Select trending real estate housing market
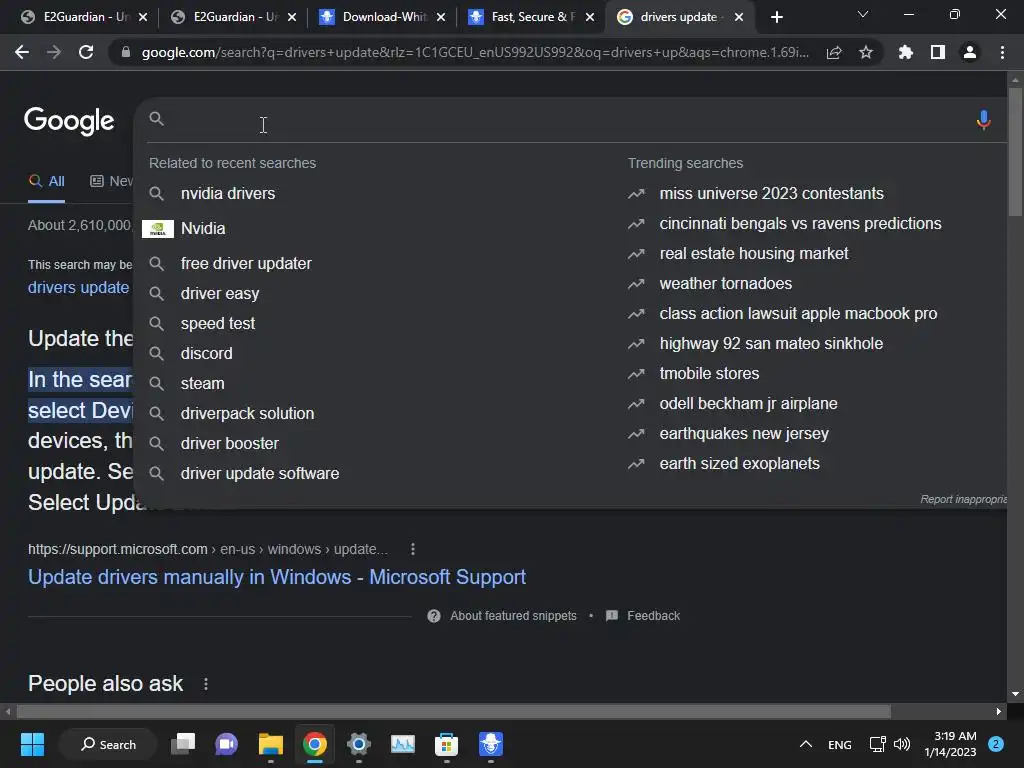This screenshot has width=1024, height=768. [x=754, y=253]
